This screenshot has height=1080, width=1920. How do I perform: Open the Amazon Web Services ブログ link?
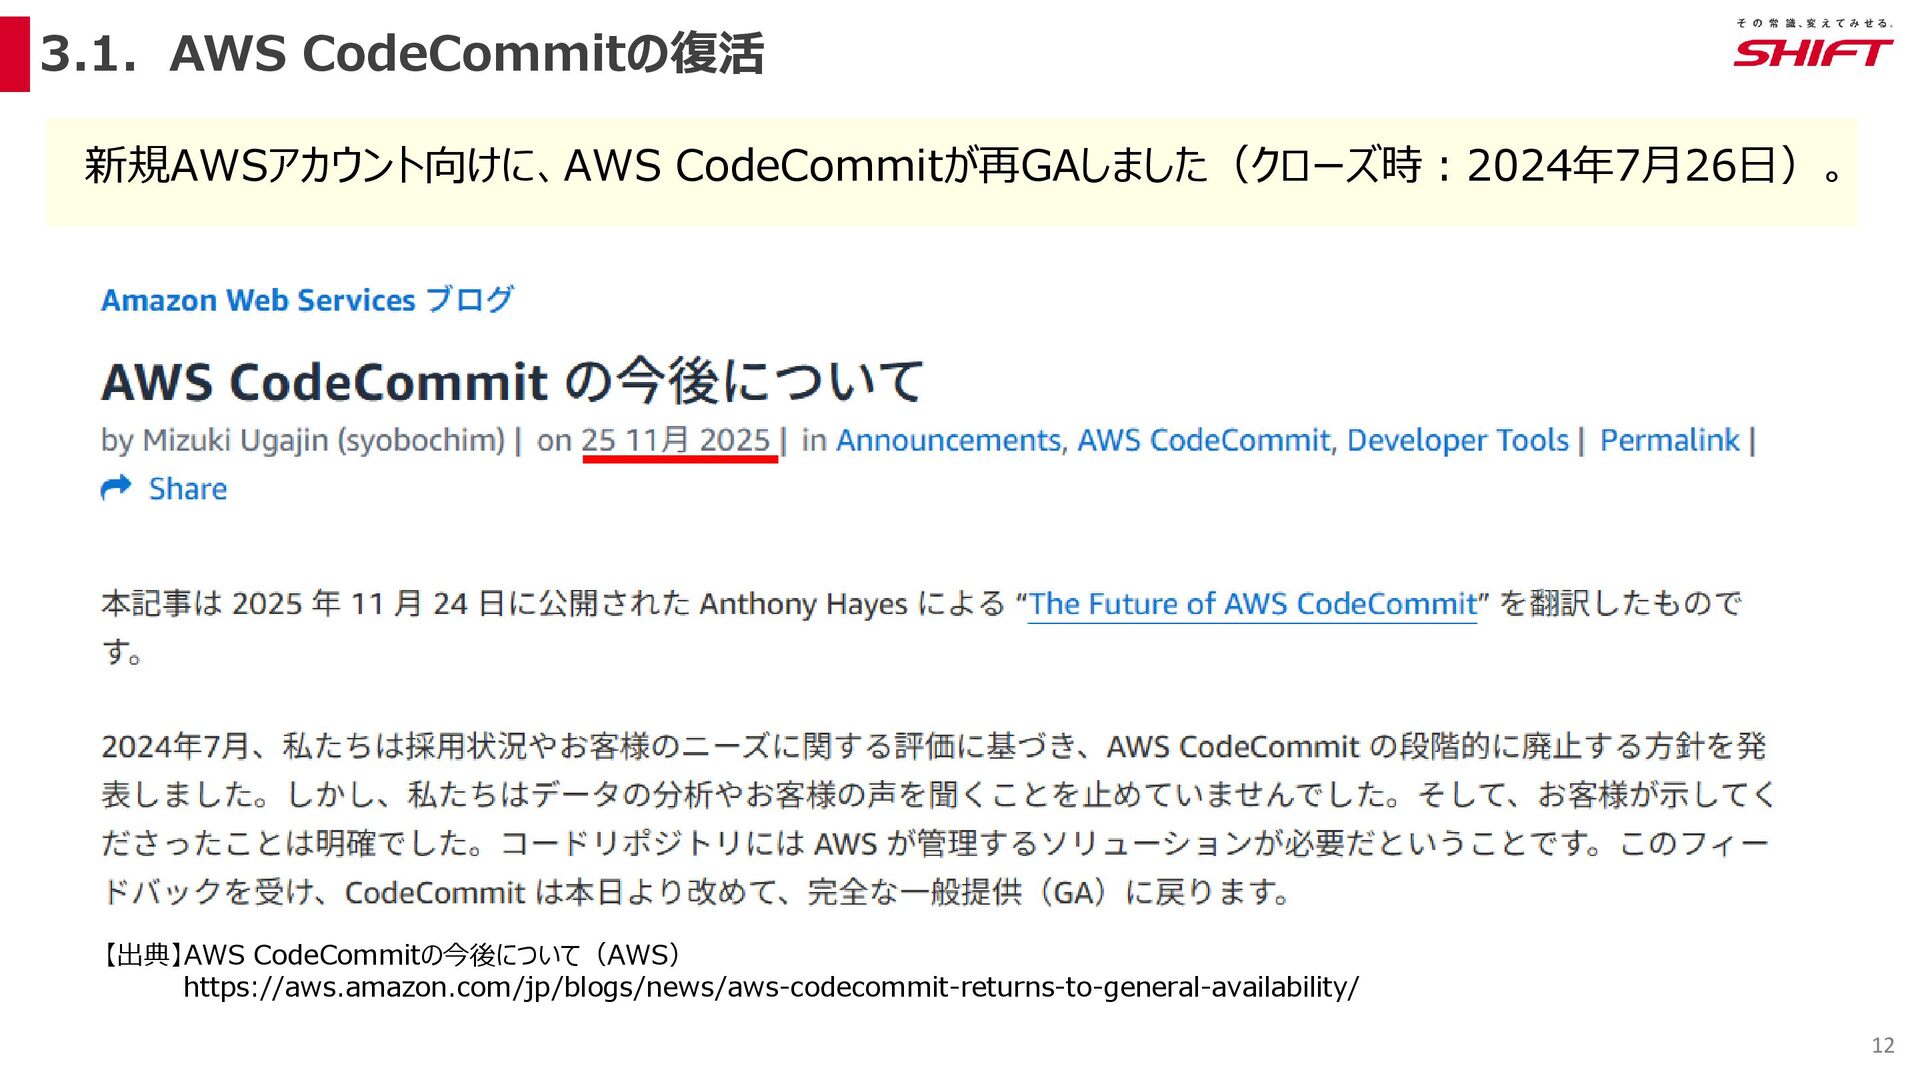point(307,299)
